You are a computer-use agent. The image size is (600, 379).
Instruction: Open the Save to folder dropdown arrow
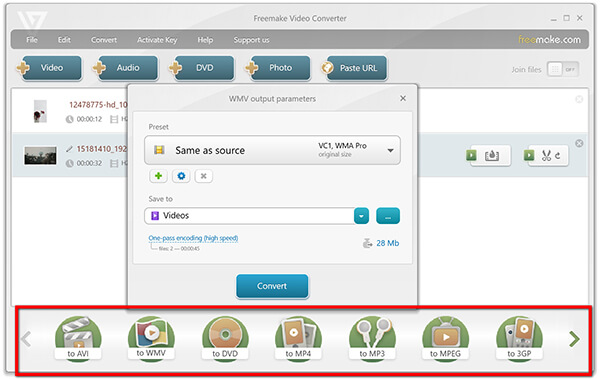point(361,216)
